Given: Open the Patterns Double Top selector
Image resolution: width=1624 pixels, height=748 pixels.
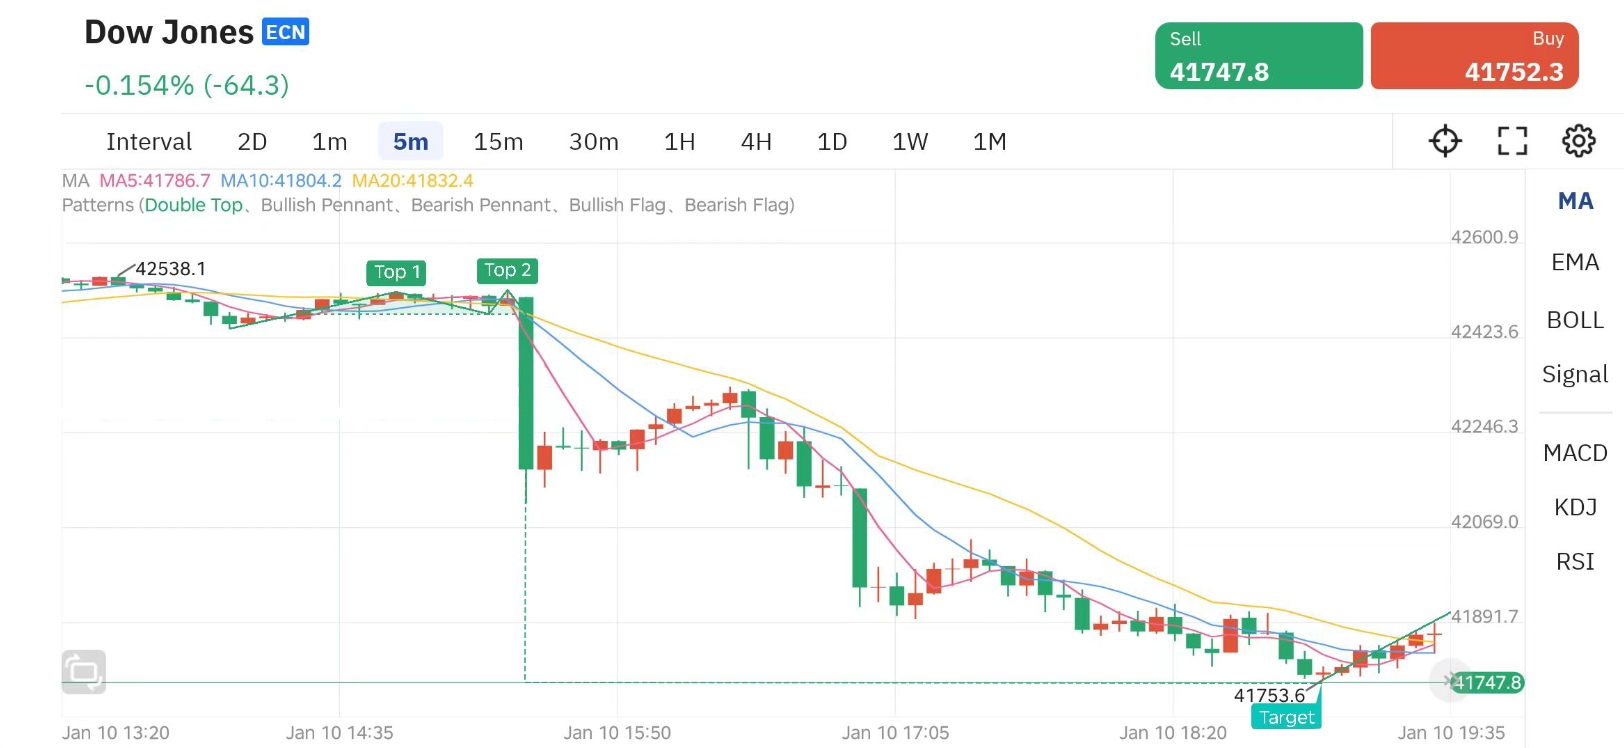Looking at the screenshot, I should coord(193,205).
